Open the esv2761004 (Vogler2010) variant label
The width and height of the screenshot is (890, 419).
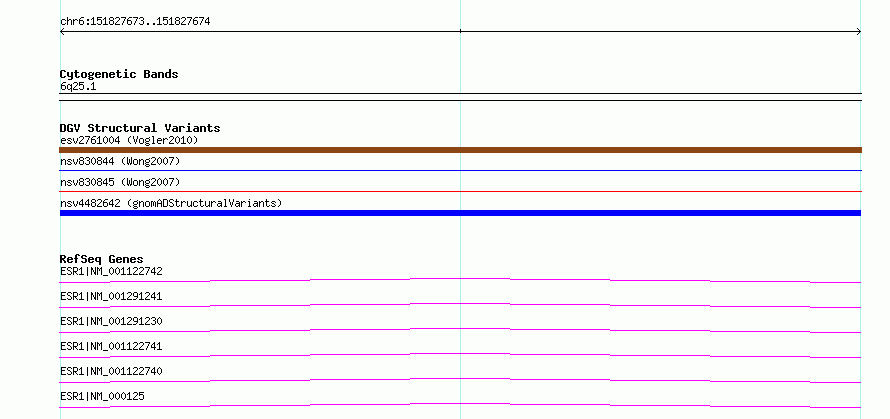129,140
